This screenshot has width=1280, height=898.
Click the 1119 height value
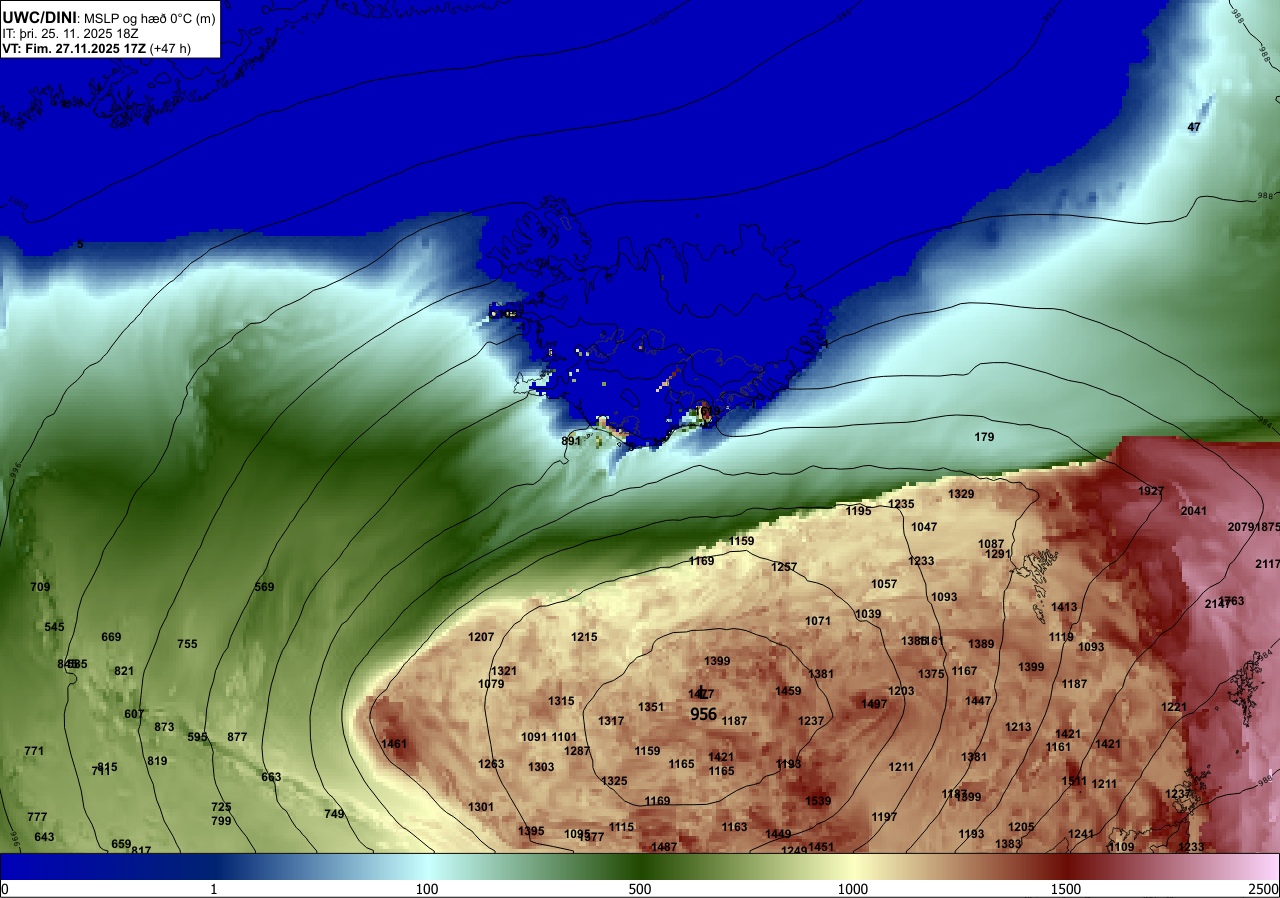pos(1061,637)
